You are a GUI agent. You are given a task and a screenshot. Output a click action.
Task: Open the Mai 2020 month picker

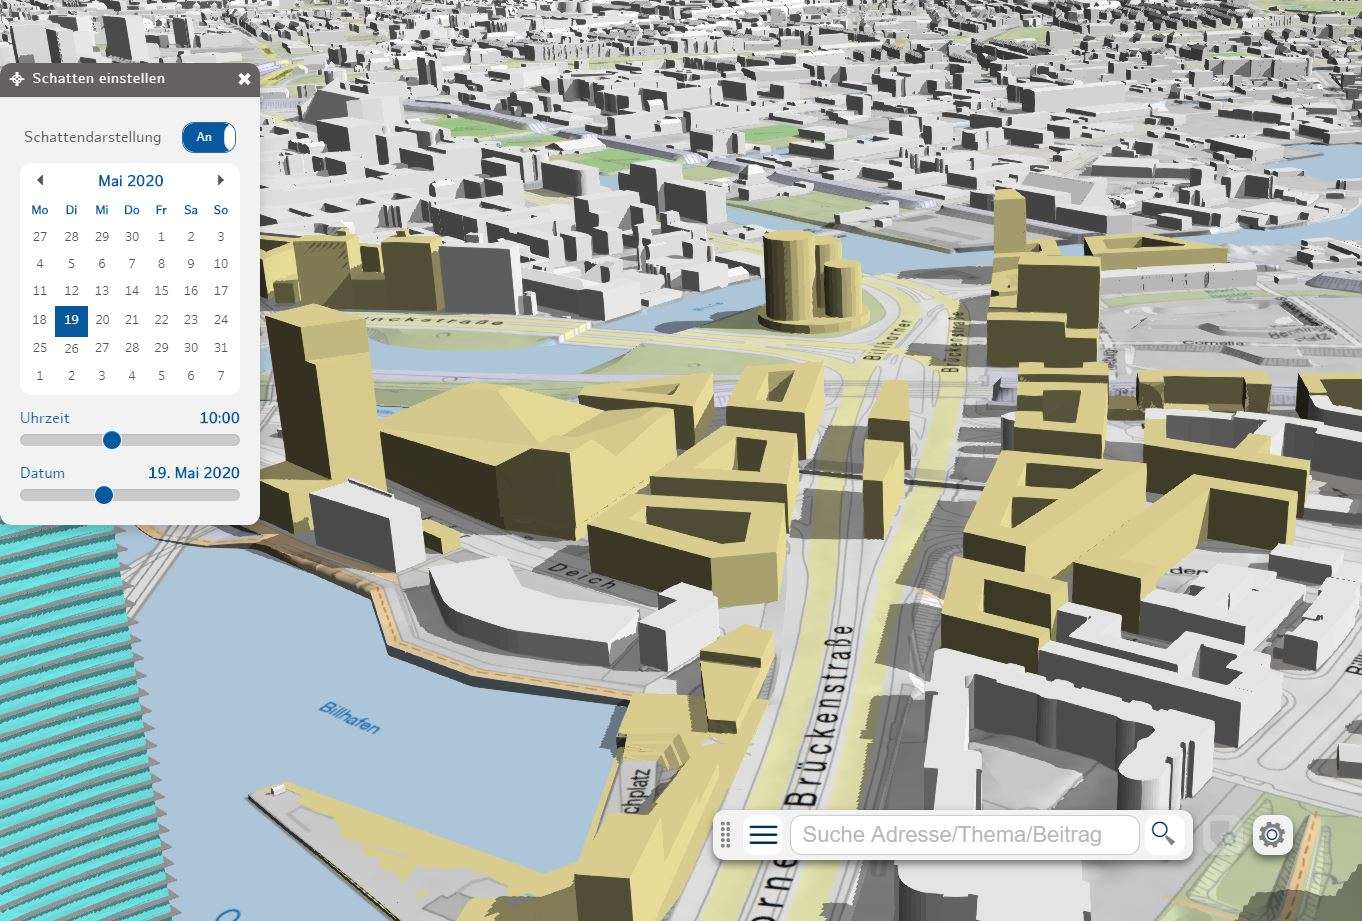click(x=130, y=181)
